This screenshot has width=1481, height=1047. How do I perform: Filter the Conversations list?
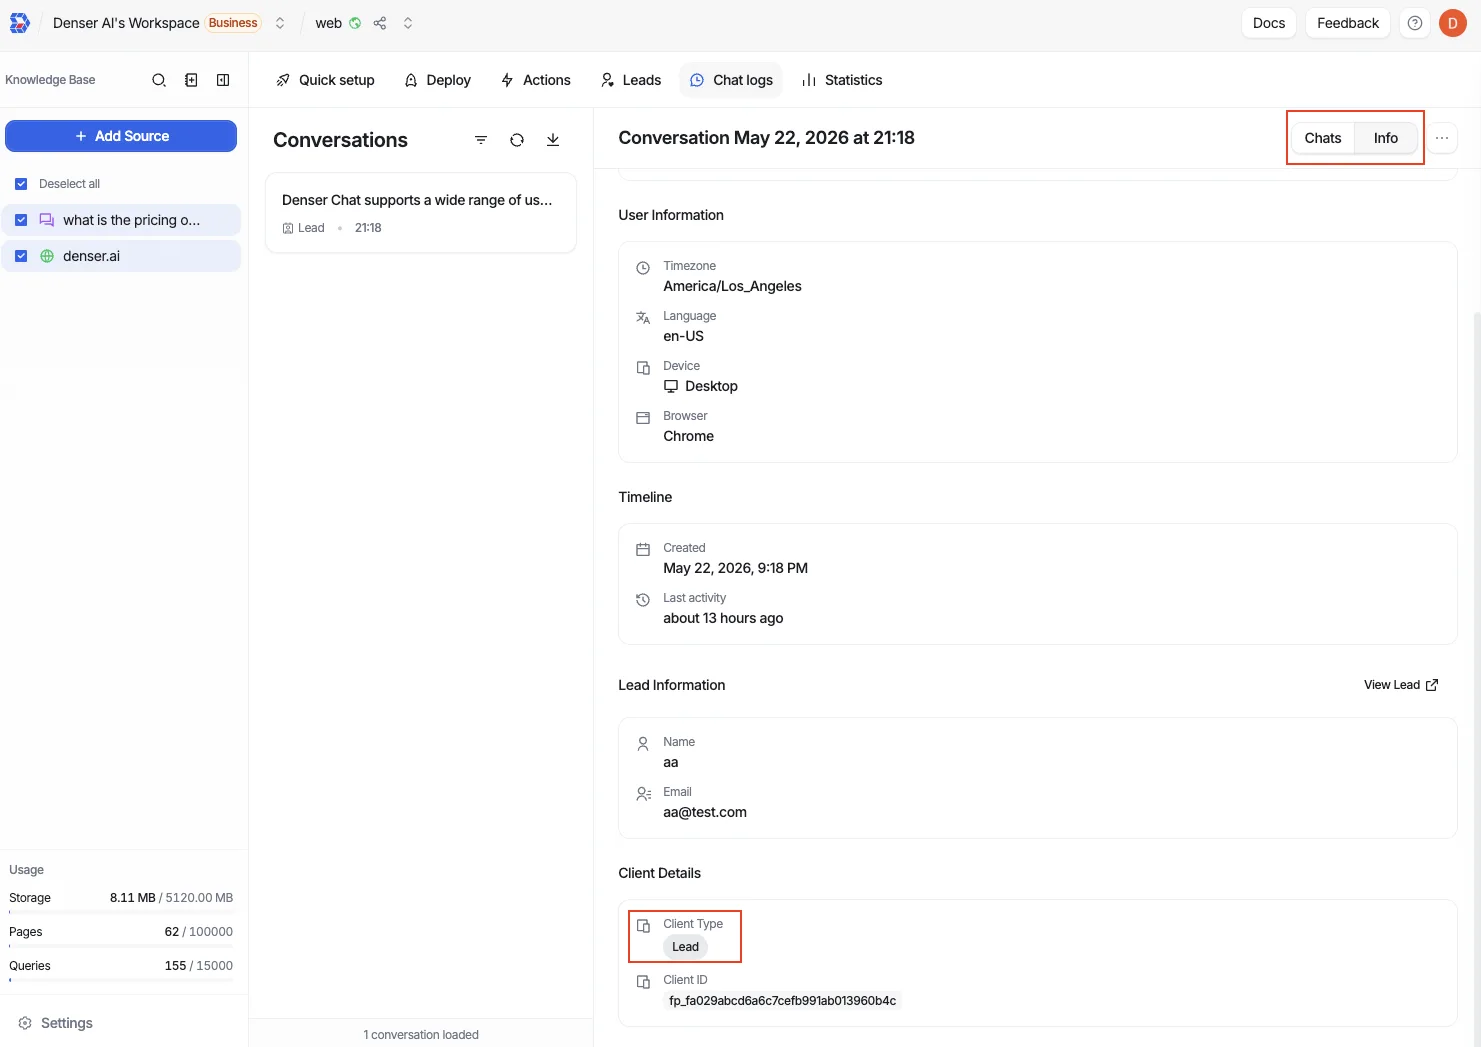tap(481, 140)
